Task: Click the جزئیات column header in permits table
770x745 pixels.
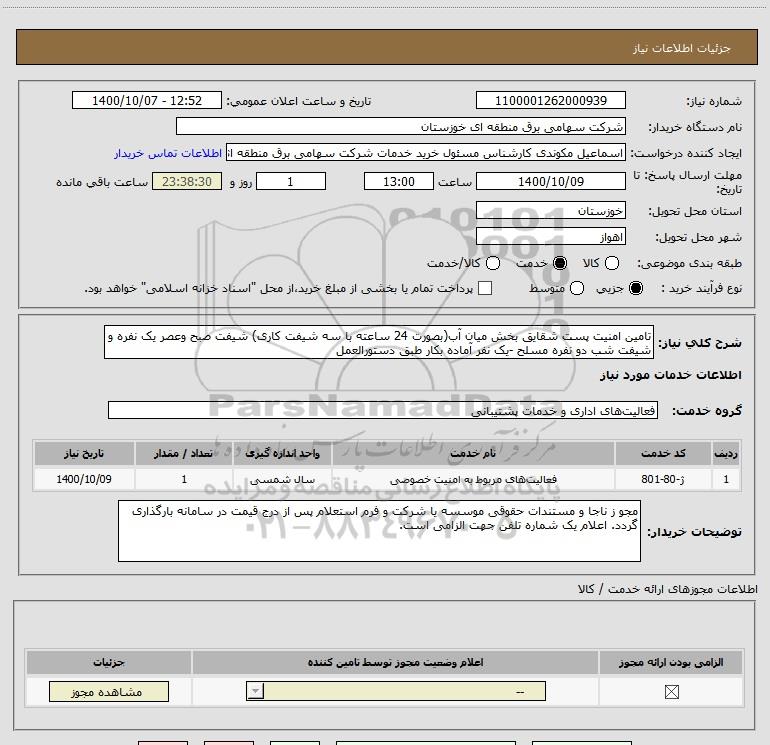Action: pos(109,662)
